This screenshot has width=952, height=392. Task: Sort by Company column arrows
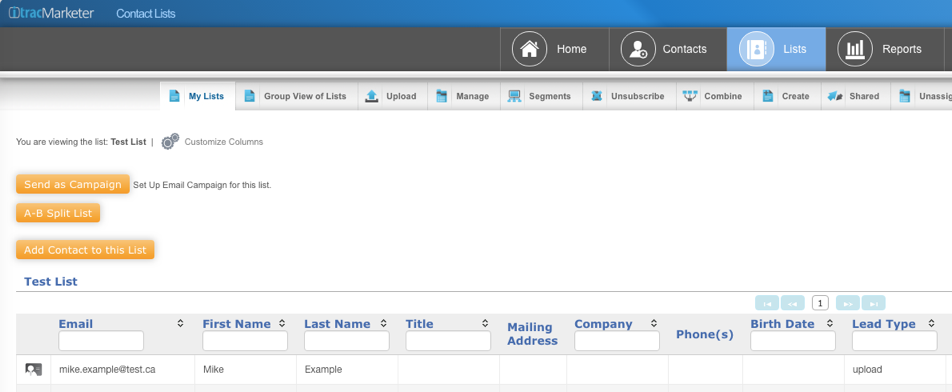coord(653,323)
